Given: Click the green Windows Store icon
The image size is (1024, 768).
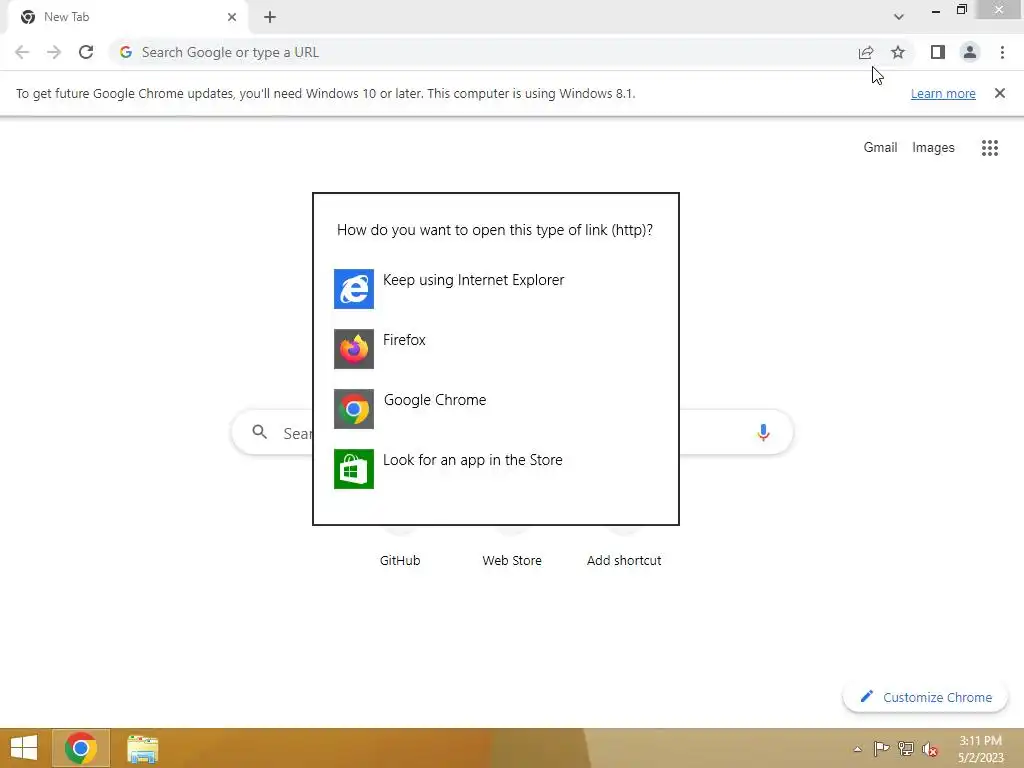Looking at the screenshot, I should (353, 469).
